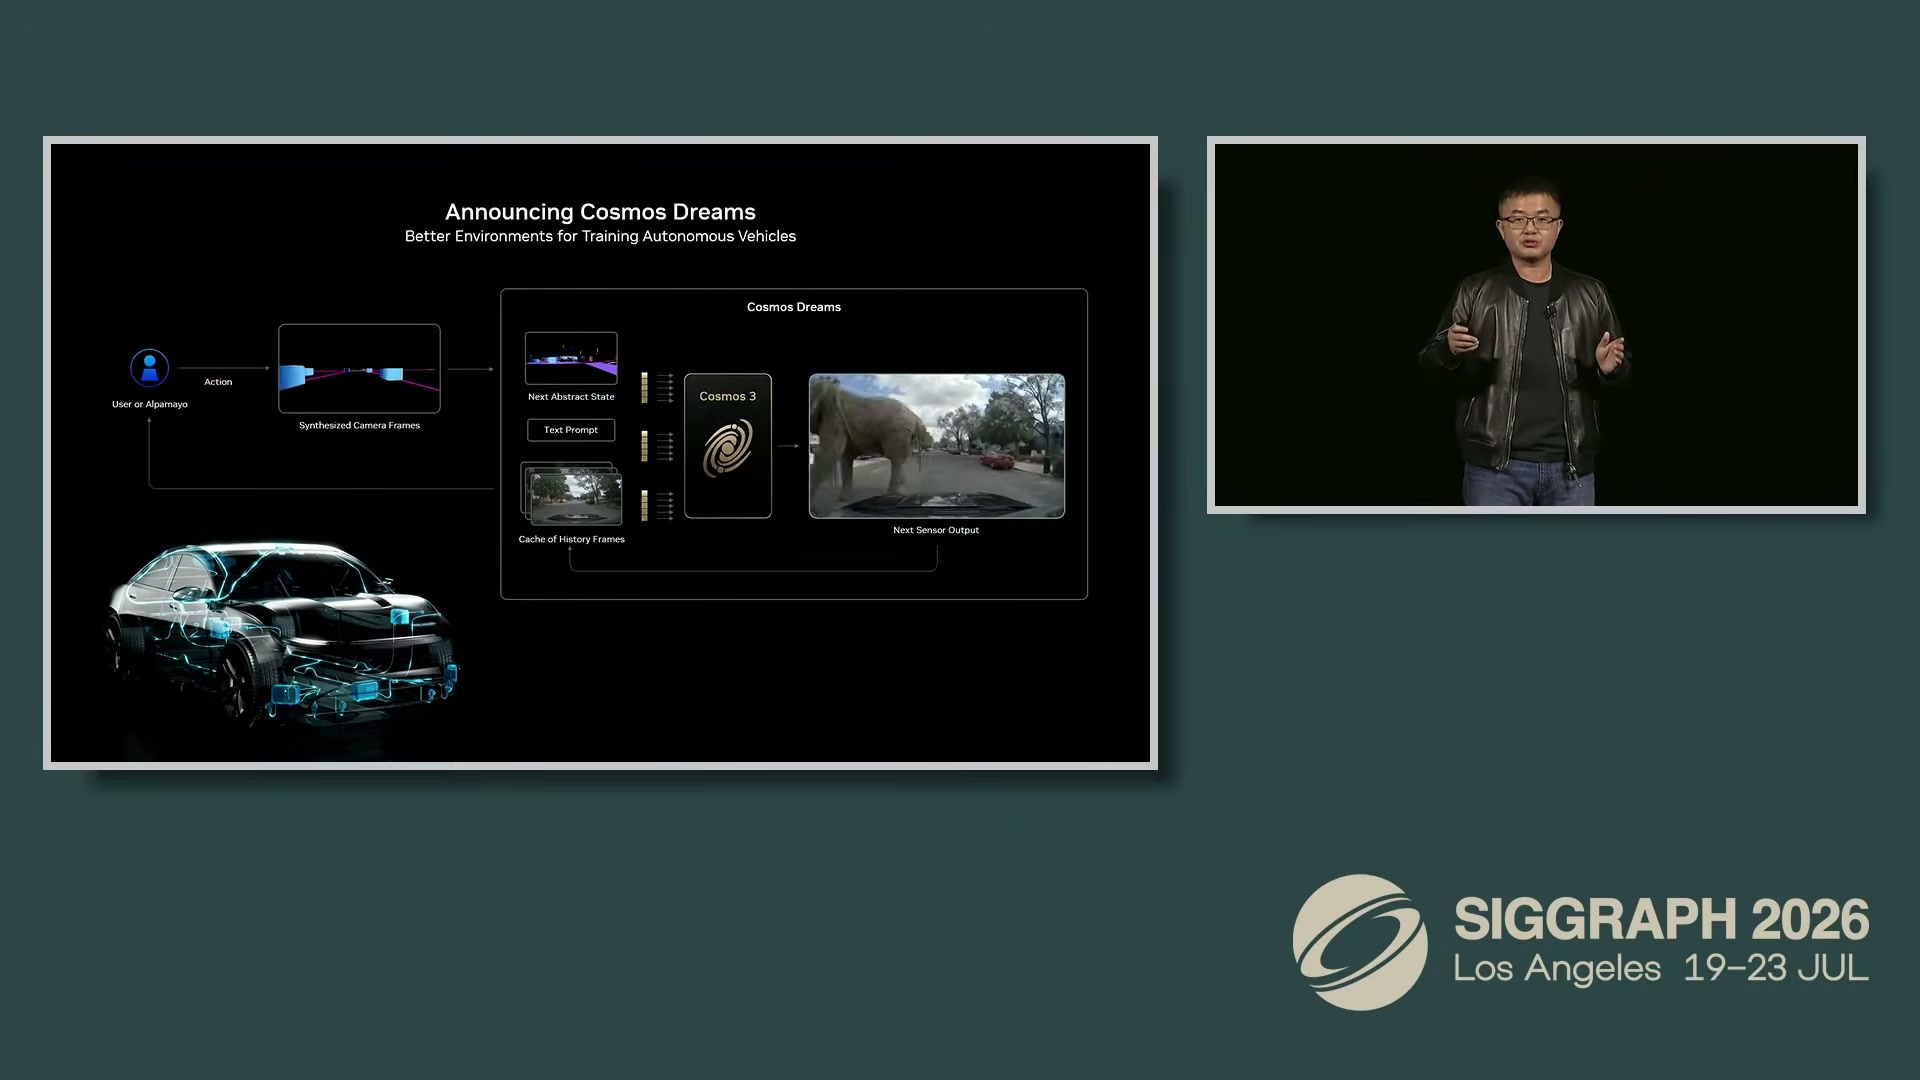Click the 'Los Angeles 19–23 JUL' text
Screen dimensions: 1920x1080
point(1661,968)
